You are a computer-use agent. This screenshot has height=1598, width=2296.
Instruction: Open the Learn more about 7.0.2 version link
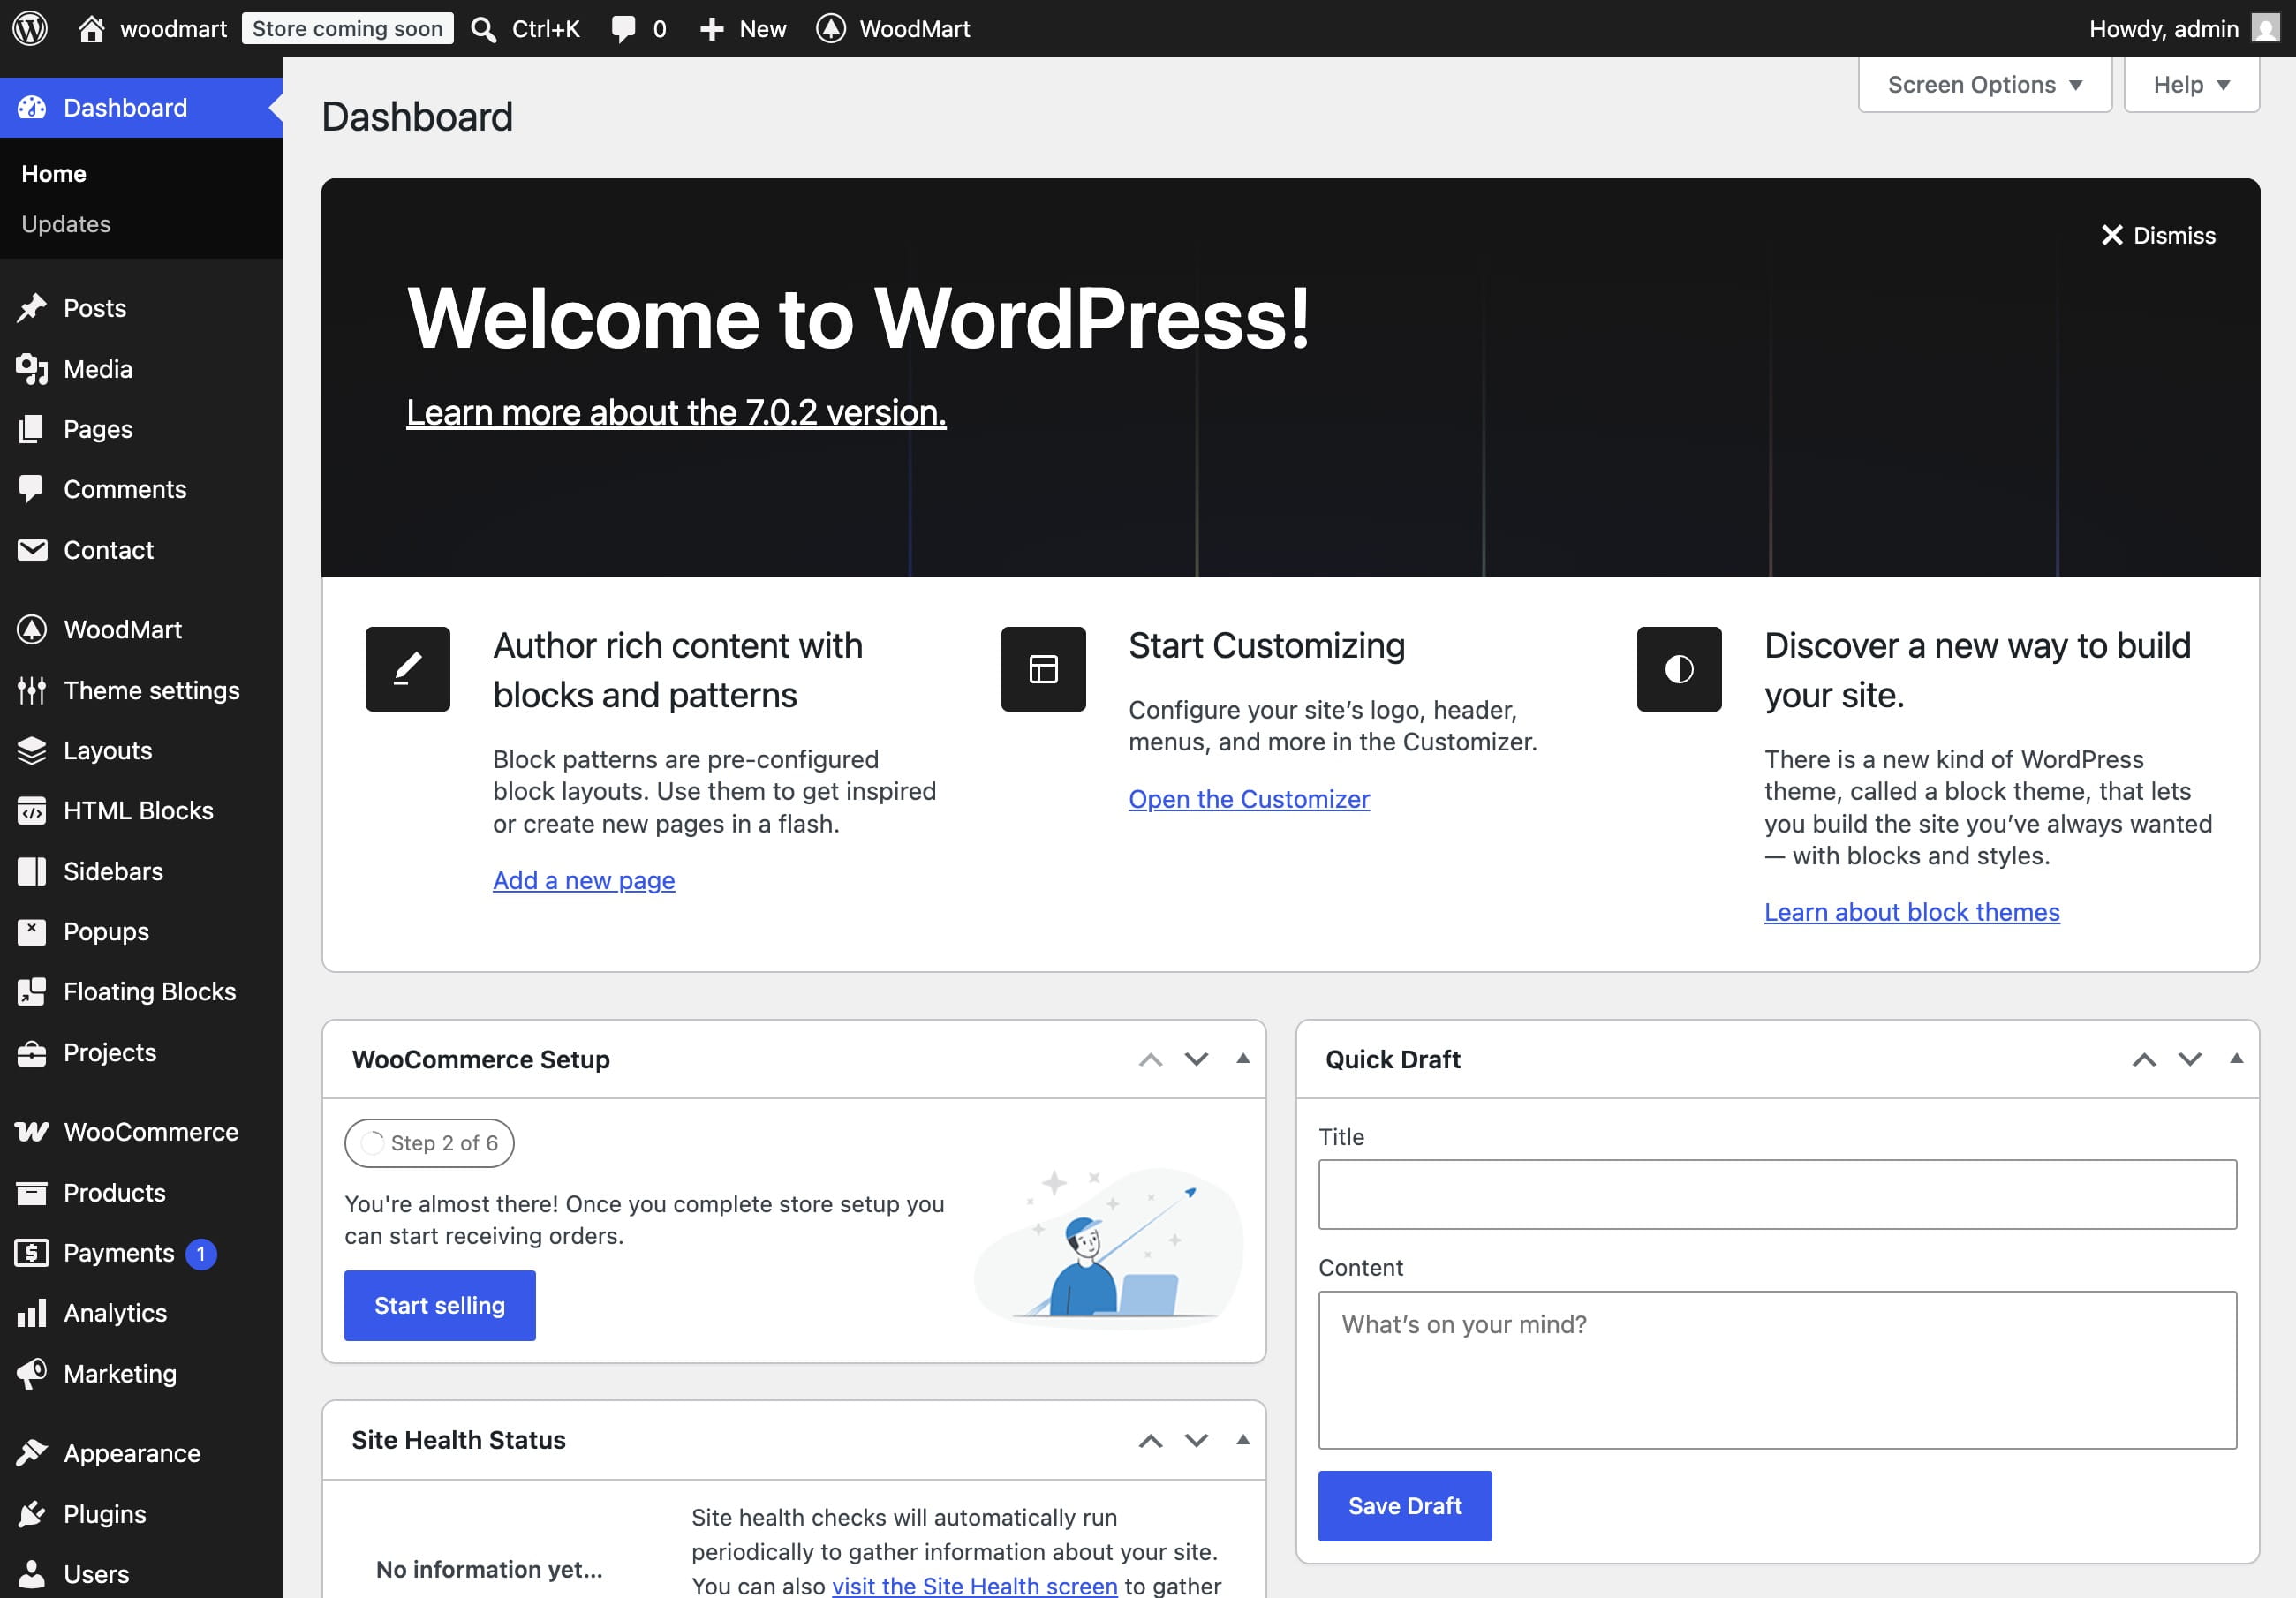pos(676,412)
